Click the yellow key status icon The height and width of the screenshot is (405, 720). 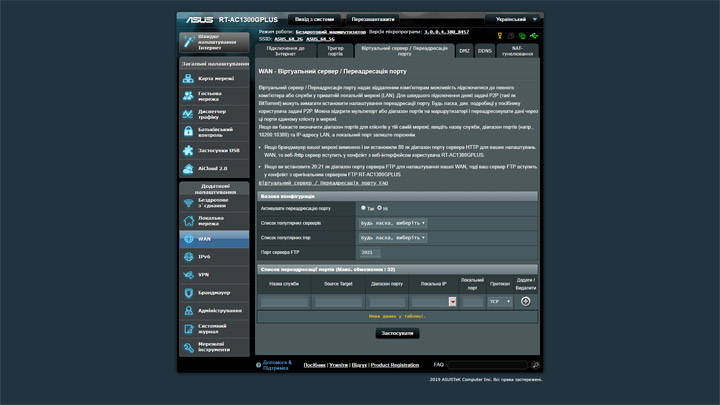[x=500, y=36]
